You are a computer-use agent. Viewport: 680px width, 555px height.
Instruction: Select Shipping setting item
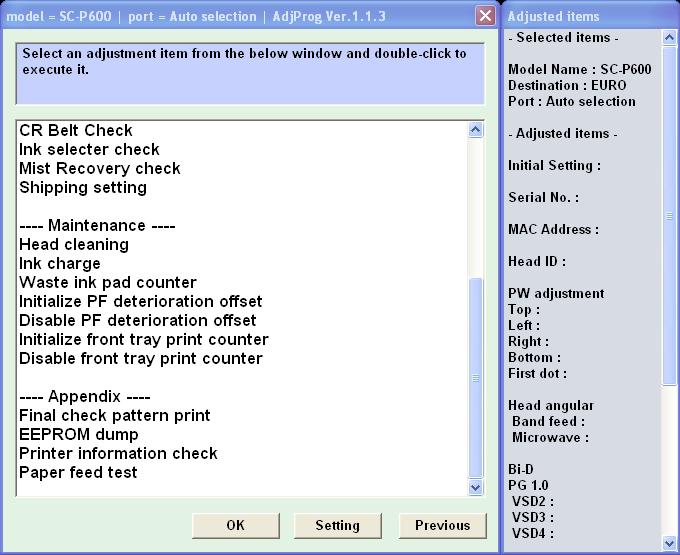tap(83, 188)
